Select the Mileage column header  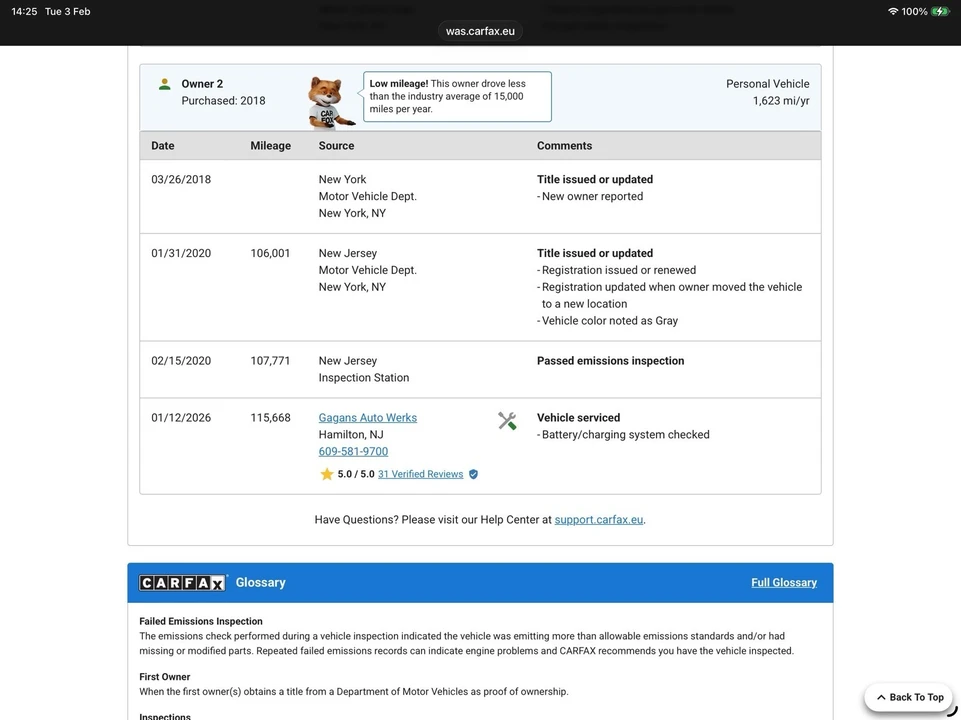point(270,145)
